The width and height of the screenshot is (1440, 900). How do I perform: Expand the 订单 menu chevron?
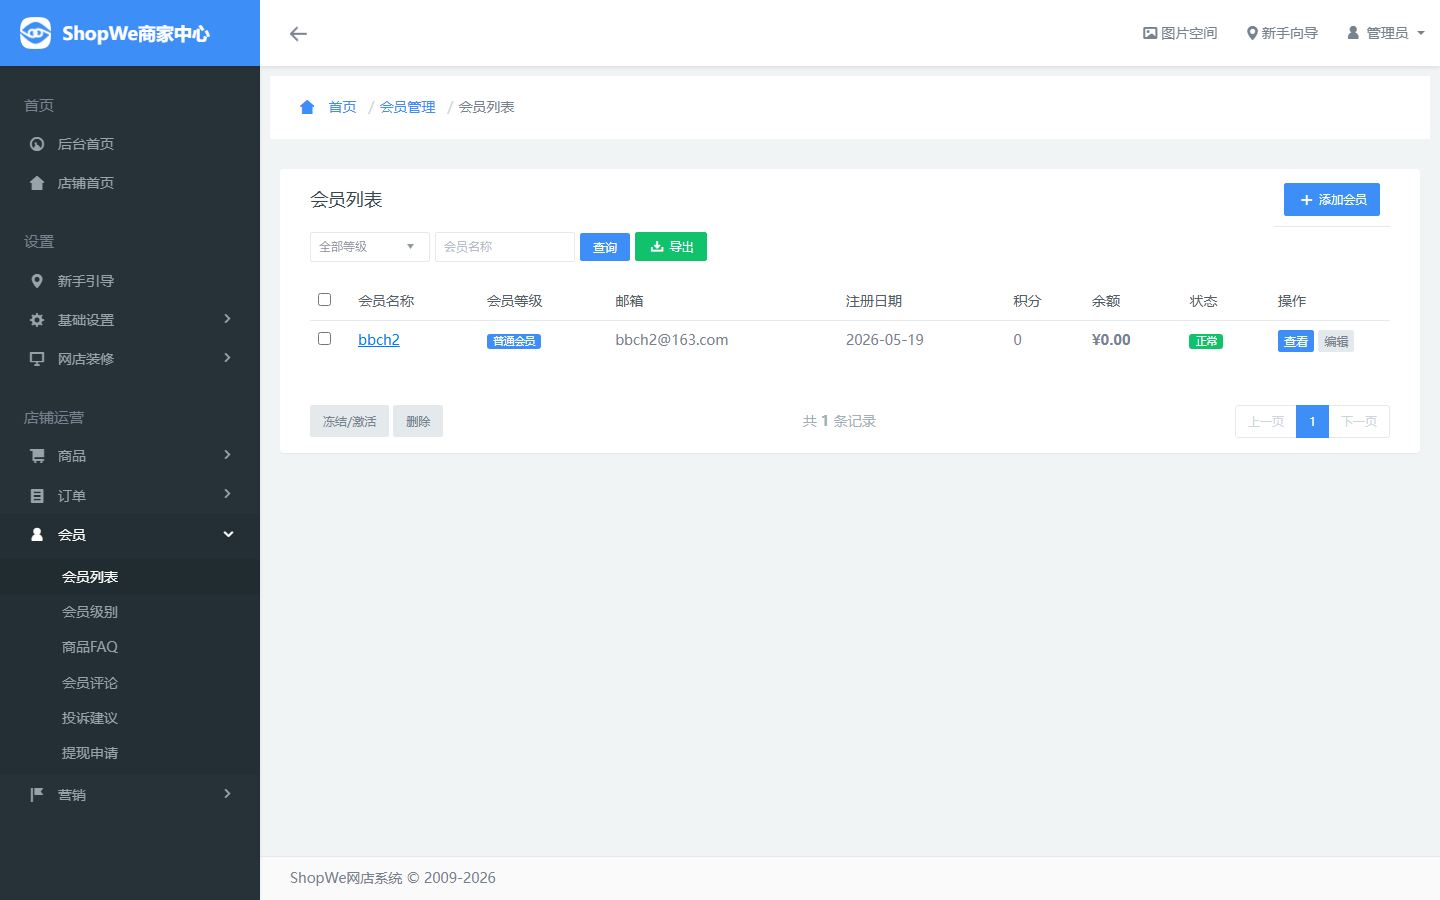[x=227, y=494]
